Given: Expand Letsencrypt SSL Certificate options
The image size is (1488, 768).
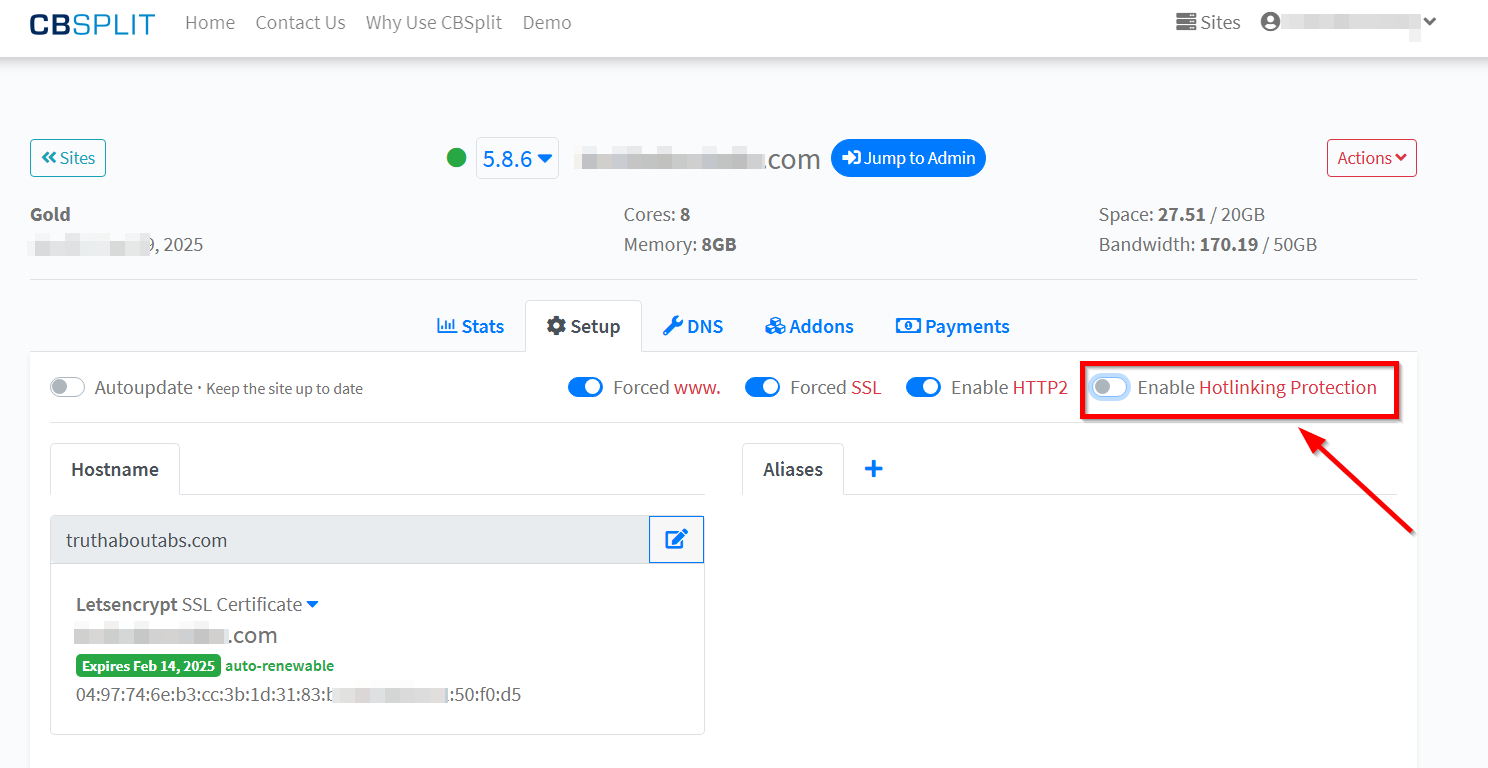Looking at the screenshot, I should click(312, 604).
